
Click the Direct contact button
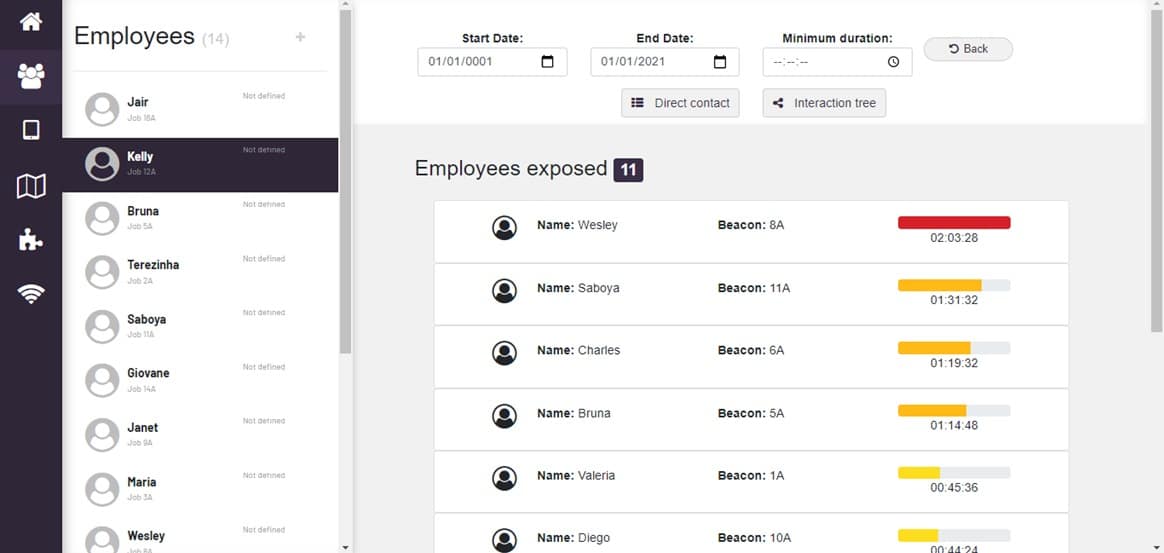680,103
